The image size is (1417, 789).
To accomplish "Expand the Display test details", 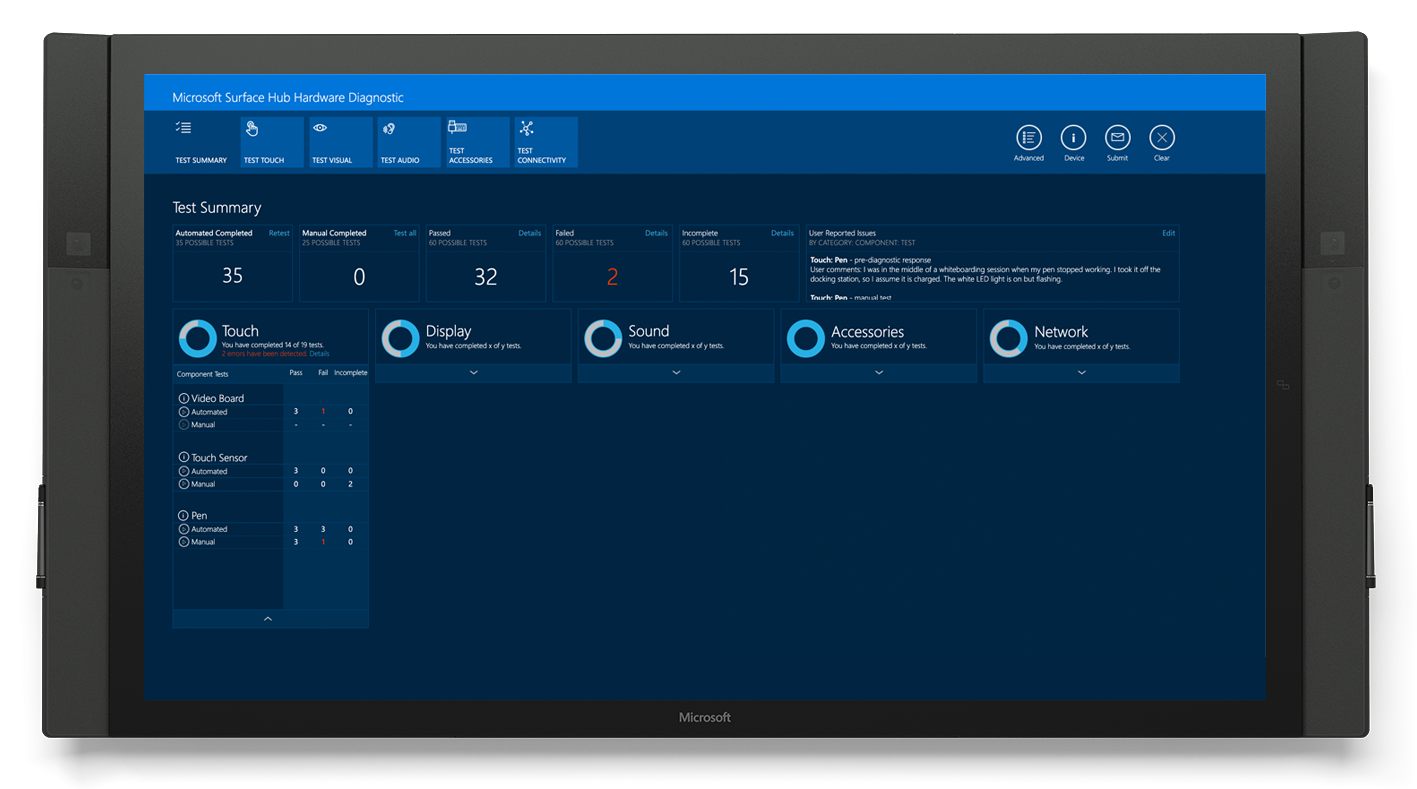I will (473, 373).
